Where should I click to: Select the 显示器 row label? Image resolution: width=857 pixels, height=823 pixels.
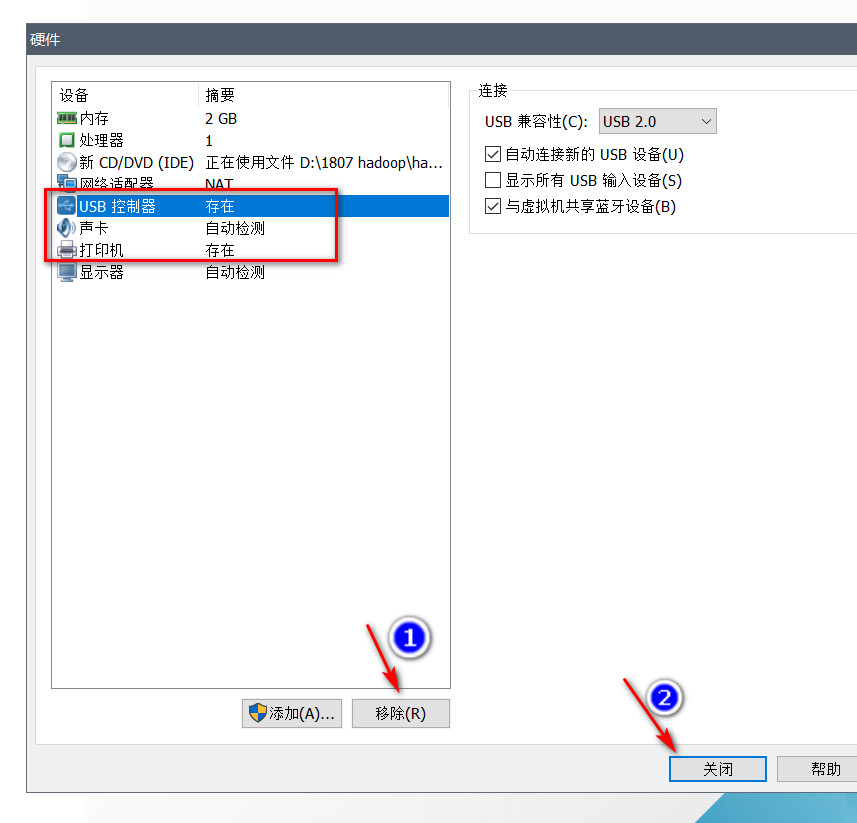[x=102, y=272]
